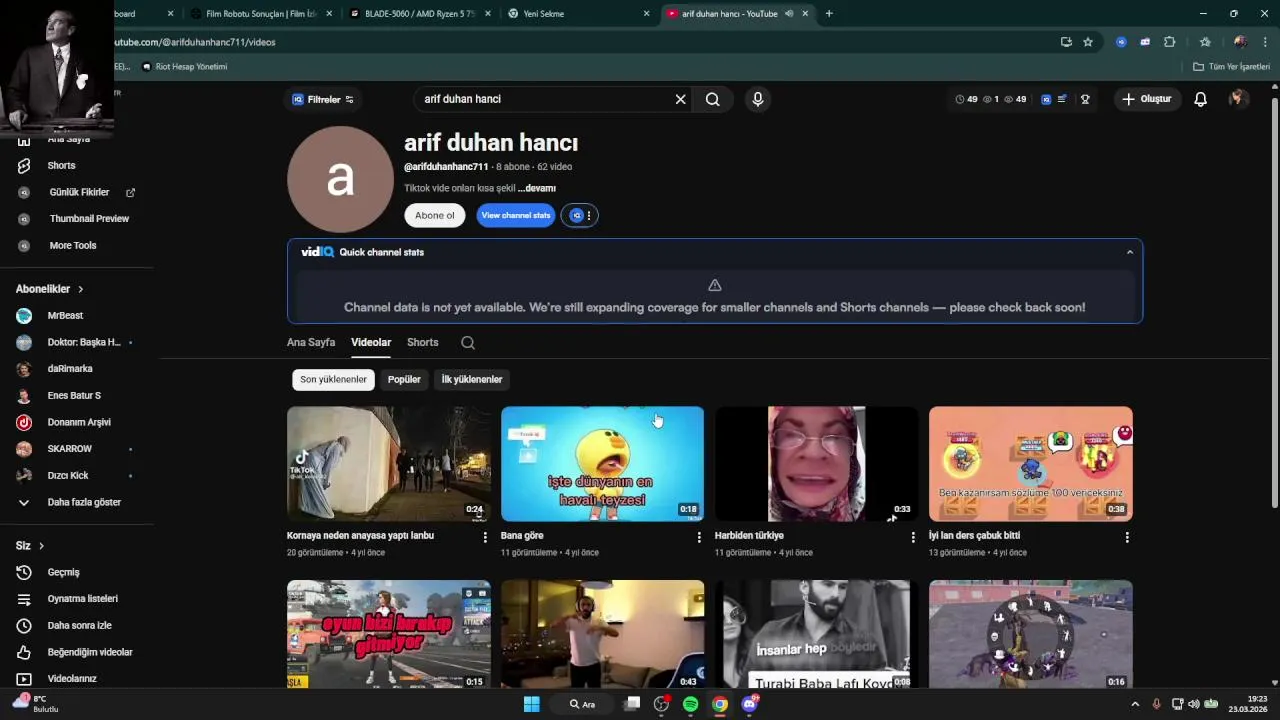This screenshot has height=720, width=1280.
Task: Sort videos by İlk yüklenenler chip
Action: tap(472, 379)
